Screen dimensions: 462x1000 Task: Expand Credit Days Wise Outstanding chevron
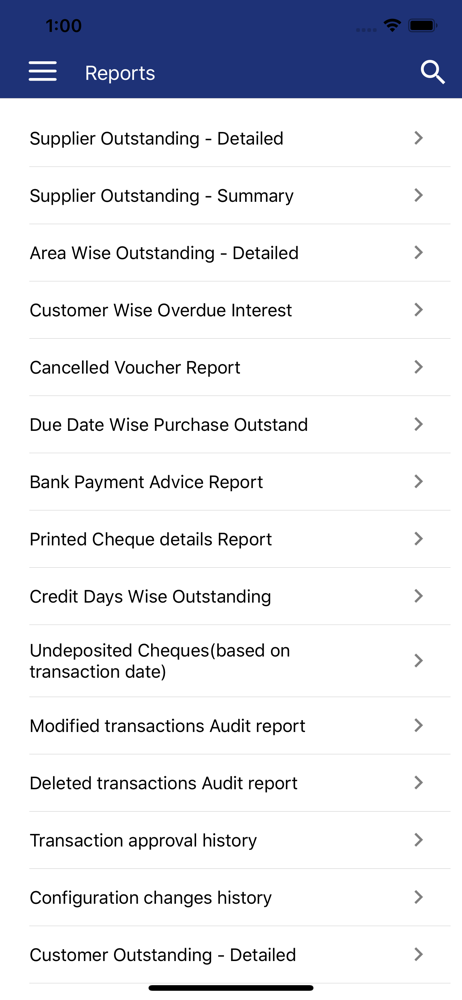(419, 596)
